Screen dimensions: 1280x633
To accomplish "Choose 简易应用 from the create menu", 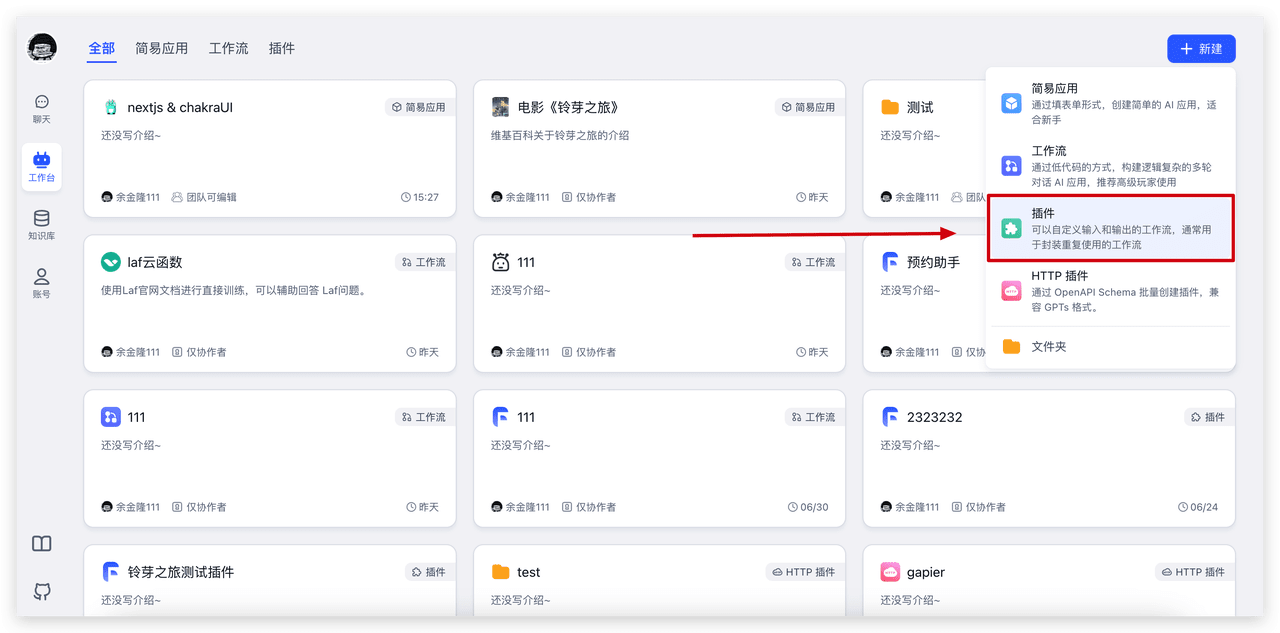I will tap(1110, 104).
